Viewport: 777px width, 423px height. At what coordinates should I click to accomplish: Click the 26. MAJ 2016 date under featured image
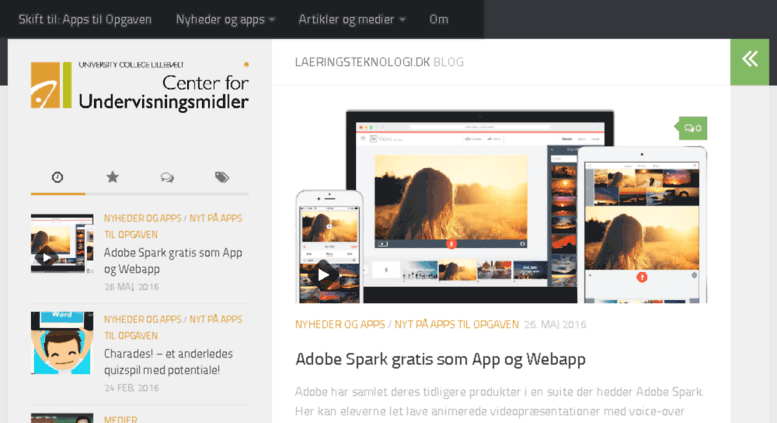click(555, 324)
